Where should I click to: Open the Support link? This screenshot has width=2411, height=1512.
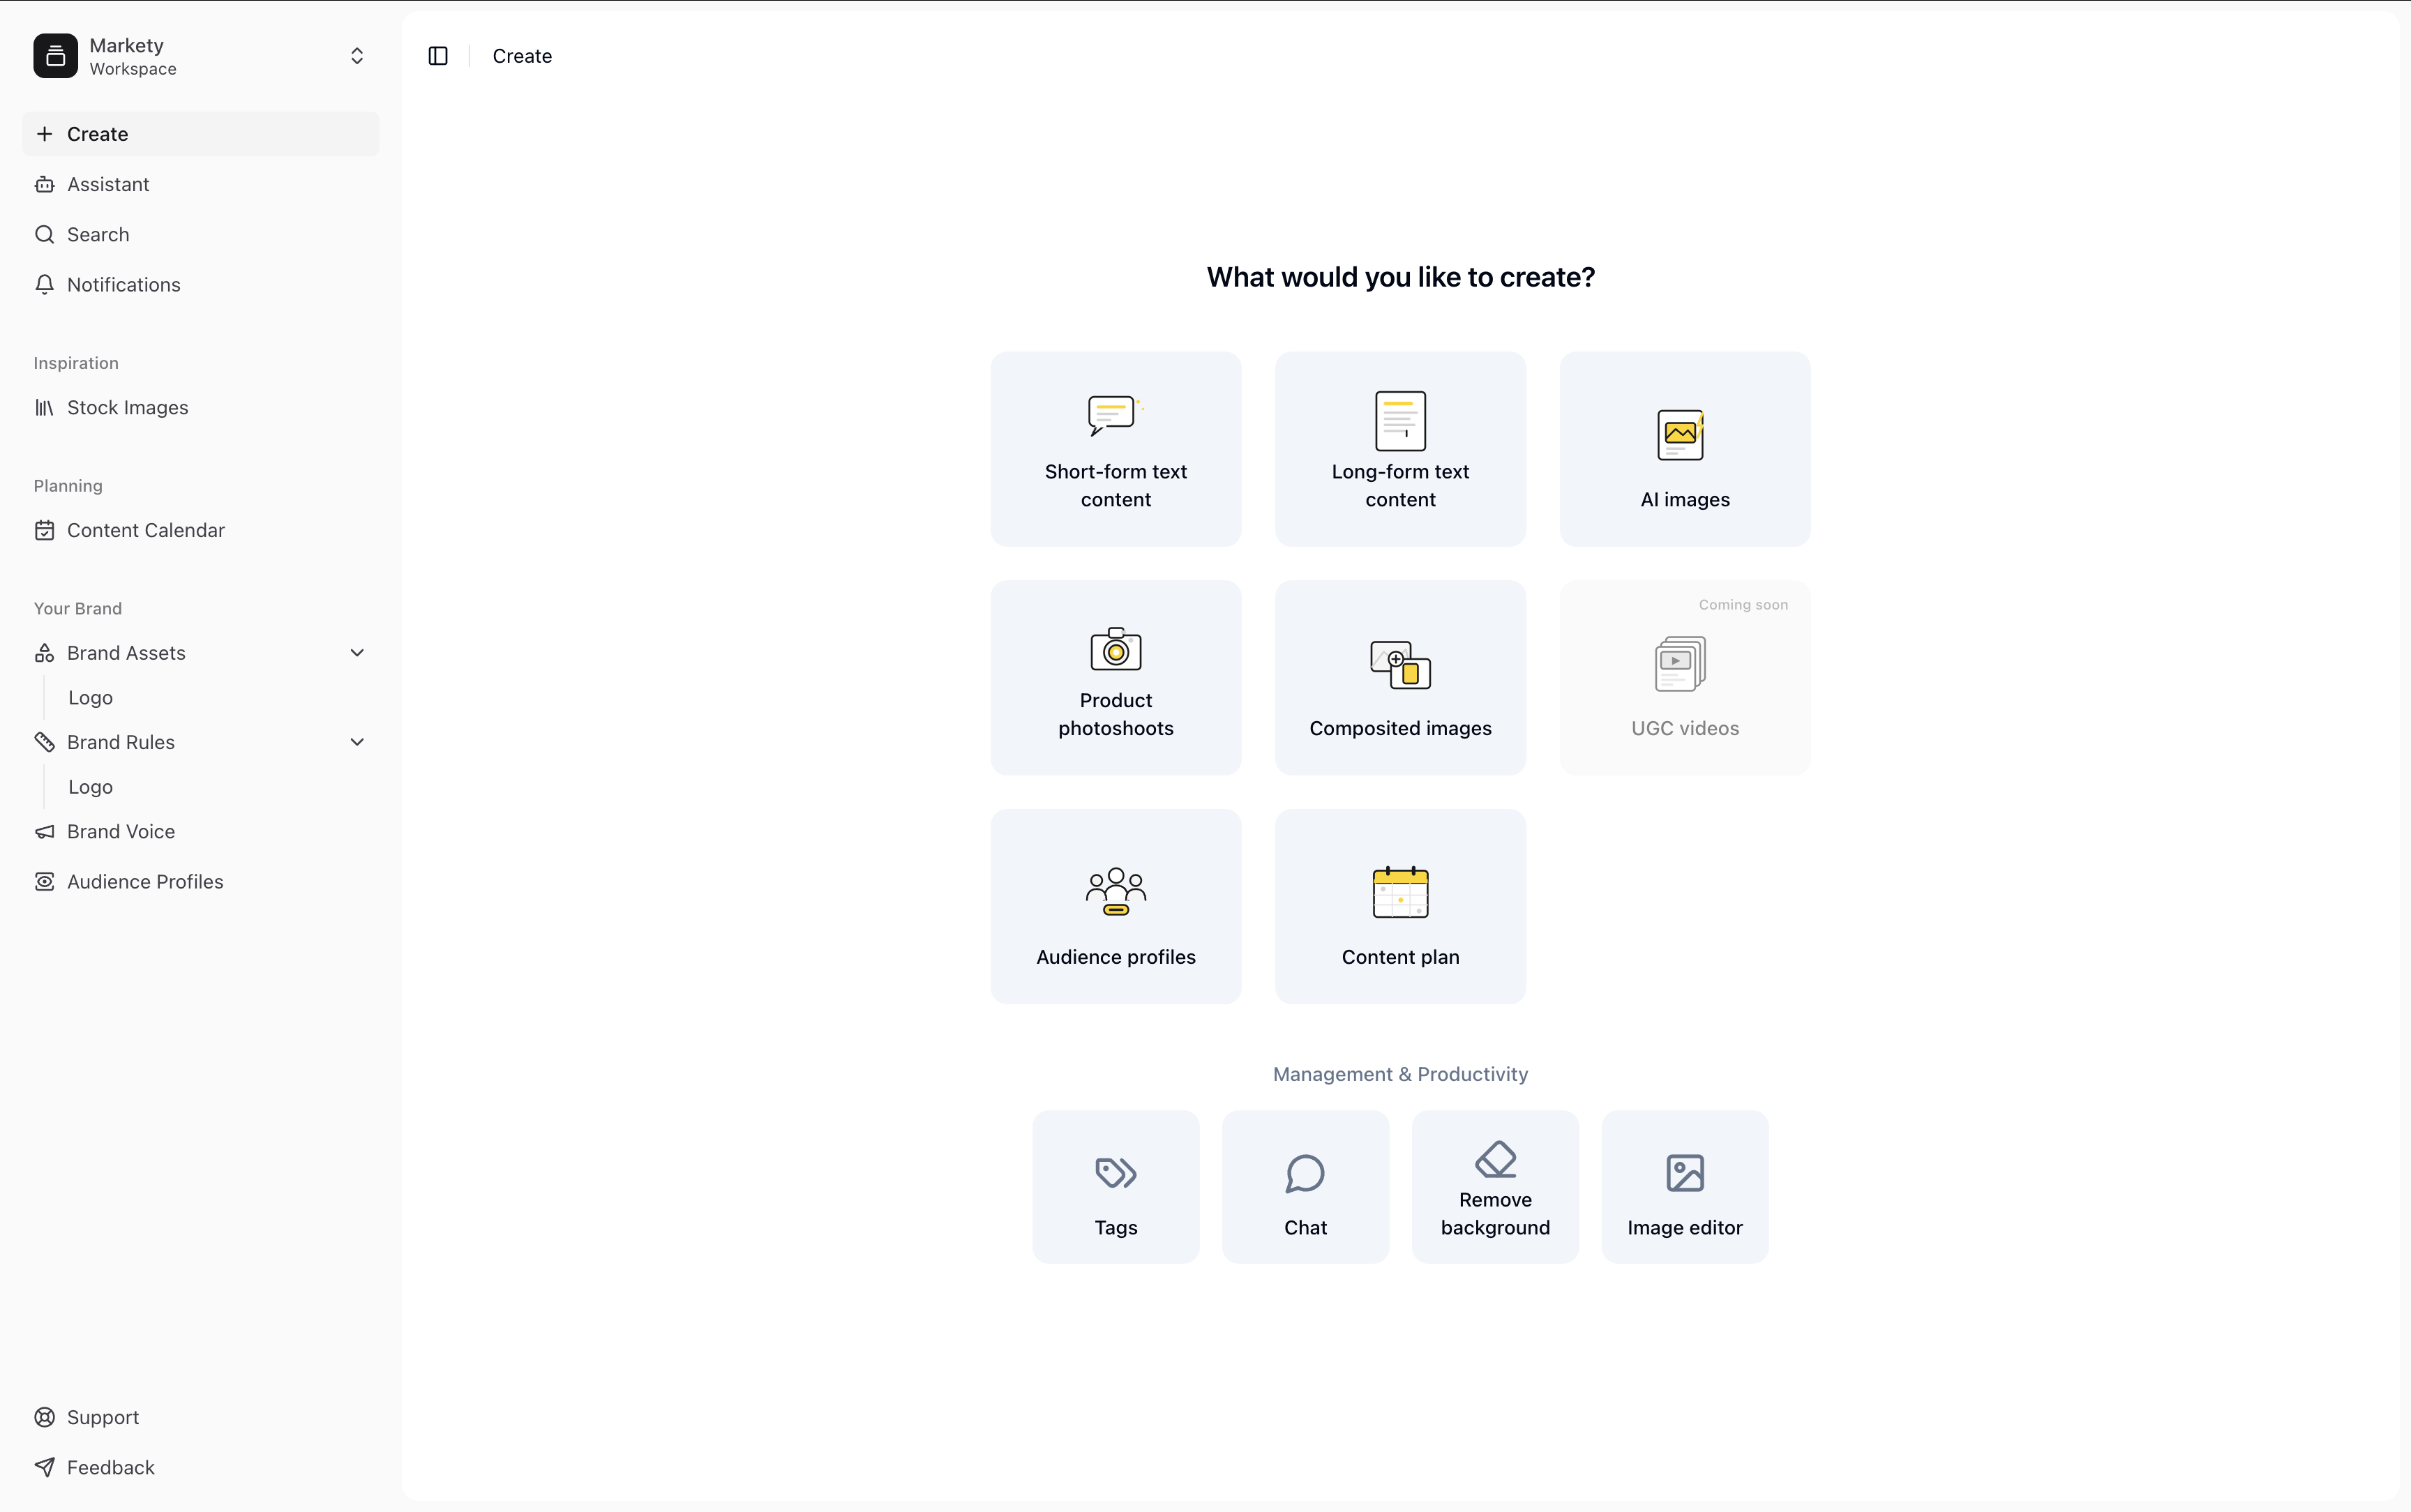[x=103, y=1417]
